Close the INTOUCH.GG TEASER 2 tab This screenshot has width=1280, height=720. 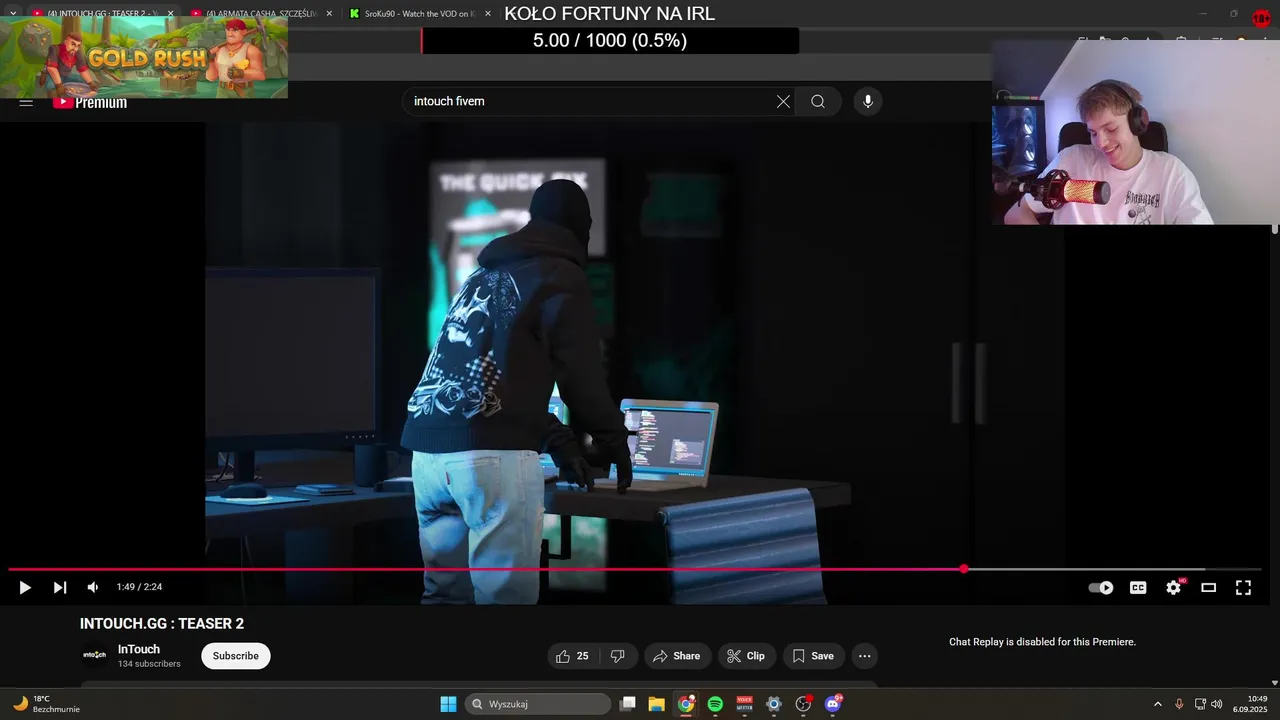[x=170, y=14]
